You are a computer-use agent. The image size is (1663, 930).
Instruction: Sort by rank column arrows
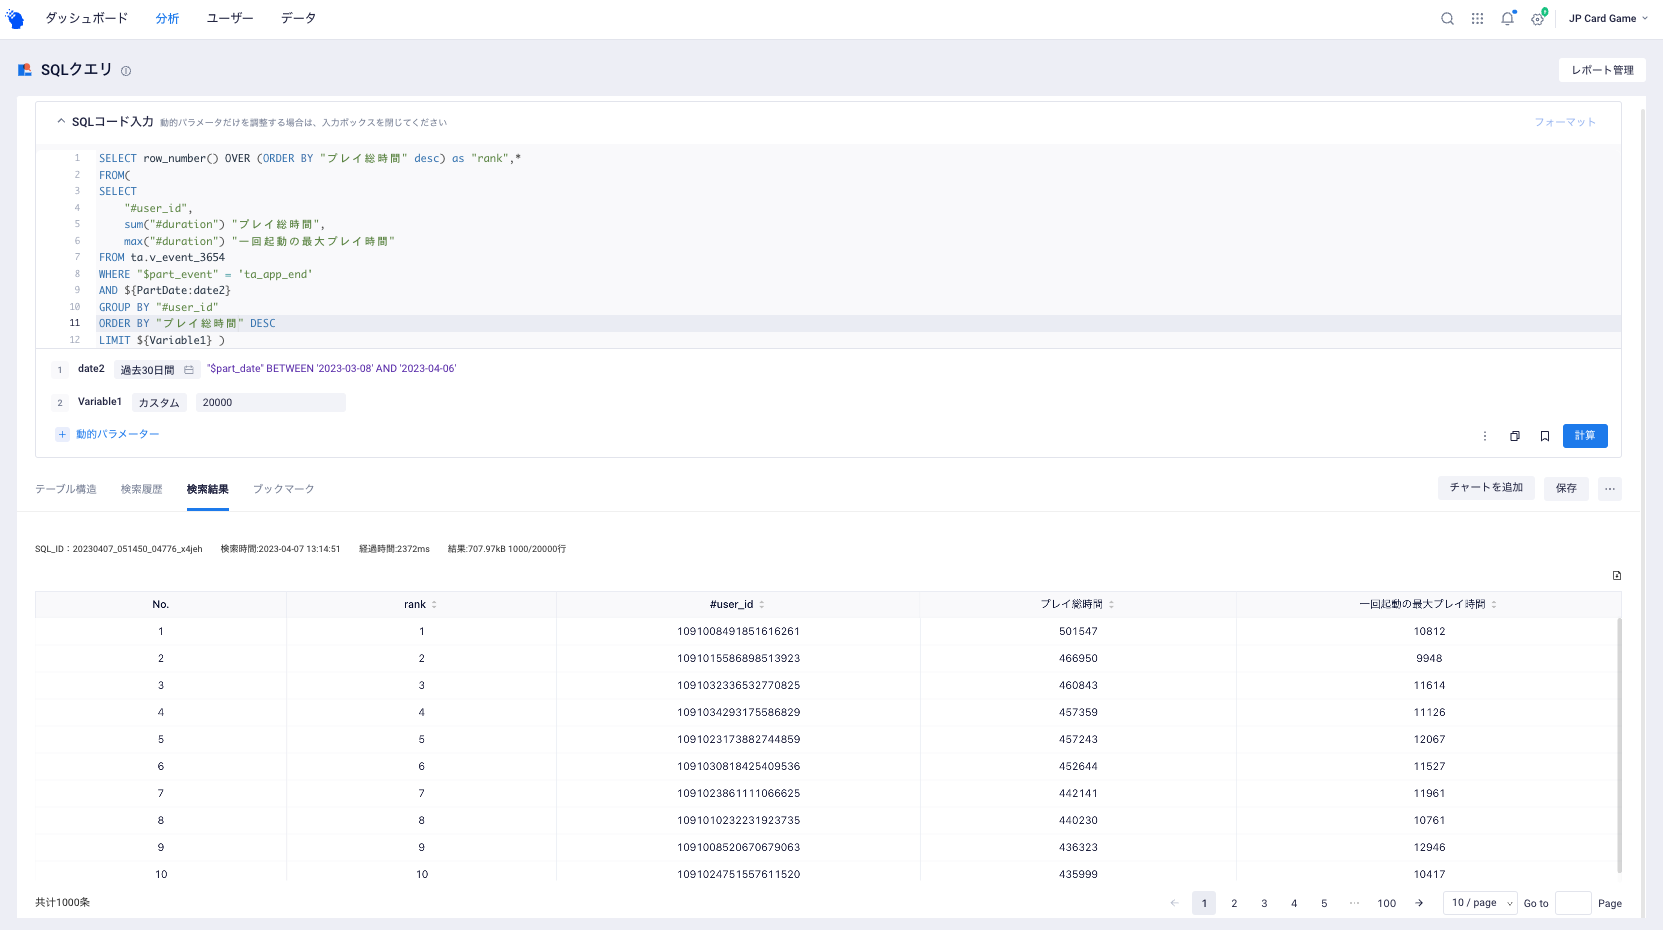(x=434, y=605)
